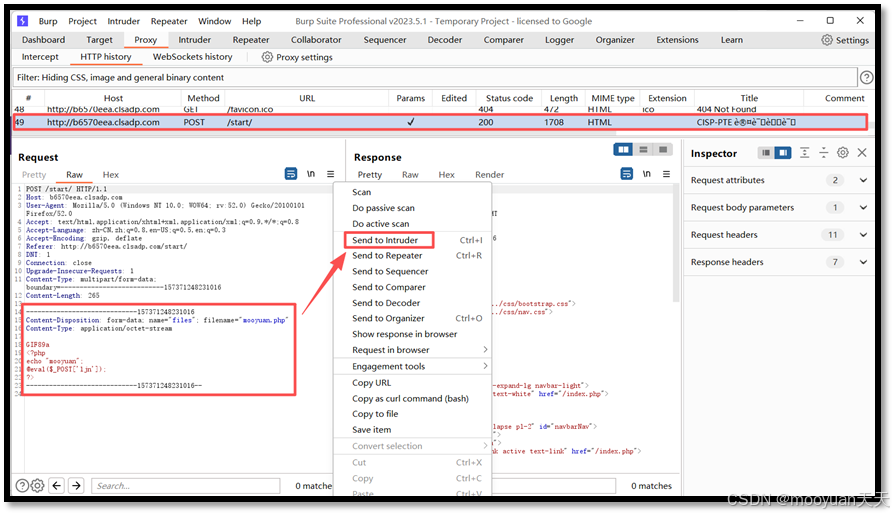The height and width of the screenshot is (515, 894).
Task: Select side-by-side request/response layout
Action: [624, 149]
